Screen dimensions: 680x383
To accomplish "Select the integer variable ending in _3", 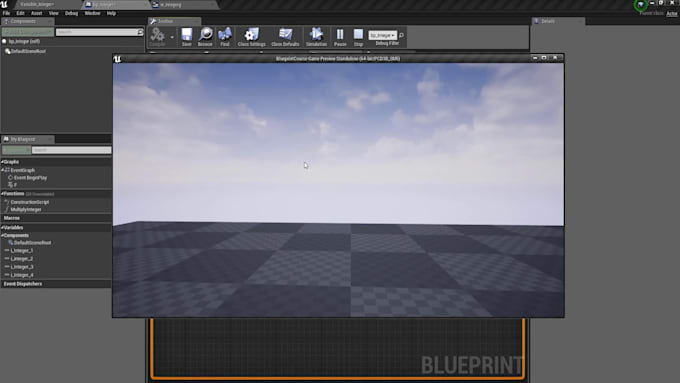I will tap(22, 267).
